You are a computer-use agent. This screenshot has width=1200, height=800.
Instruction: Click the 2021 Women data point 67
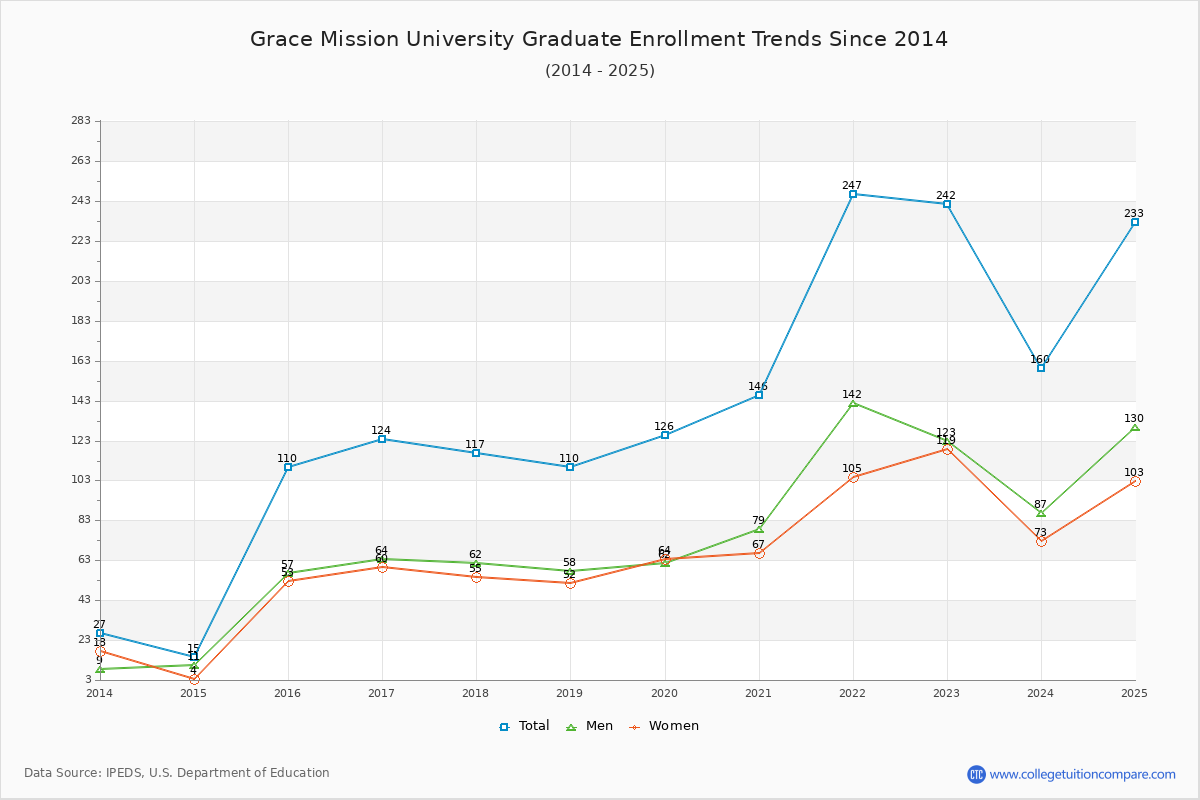tap(759, 553)
